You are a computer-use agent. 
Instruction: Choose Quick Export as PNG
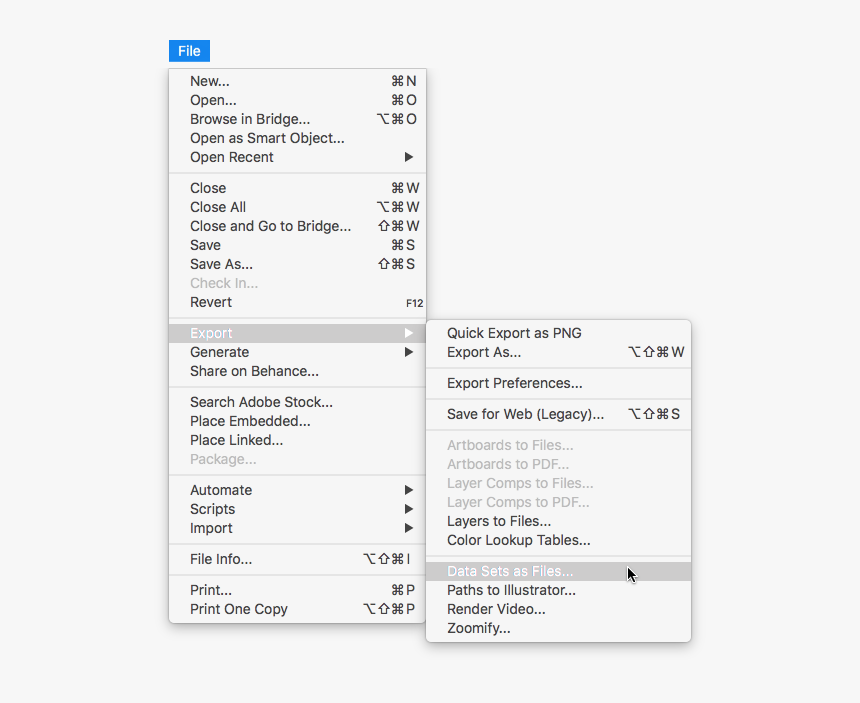(x=513, y=333)
